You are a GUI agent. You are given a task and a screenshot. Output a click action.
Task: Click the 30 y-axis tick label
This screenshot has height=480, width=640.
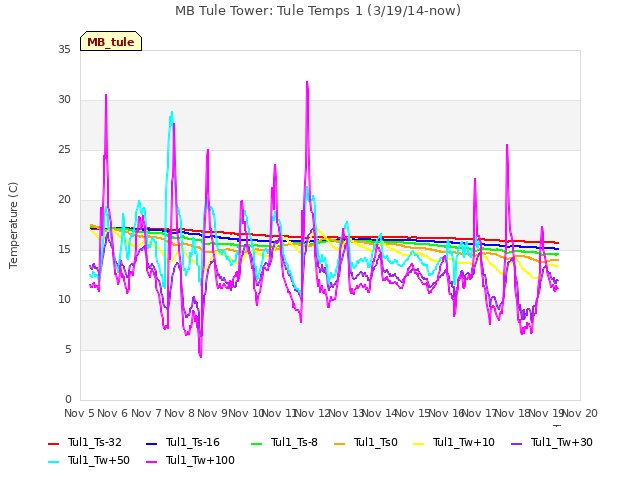coord(64,100)
